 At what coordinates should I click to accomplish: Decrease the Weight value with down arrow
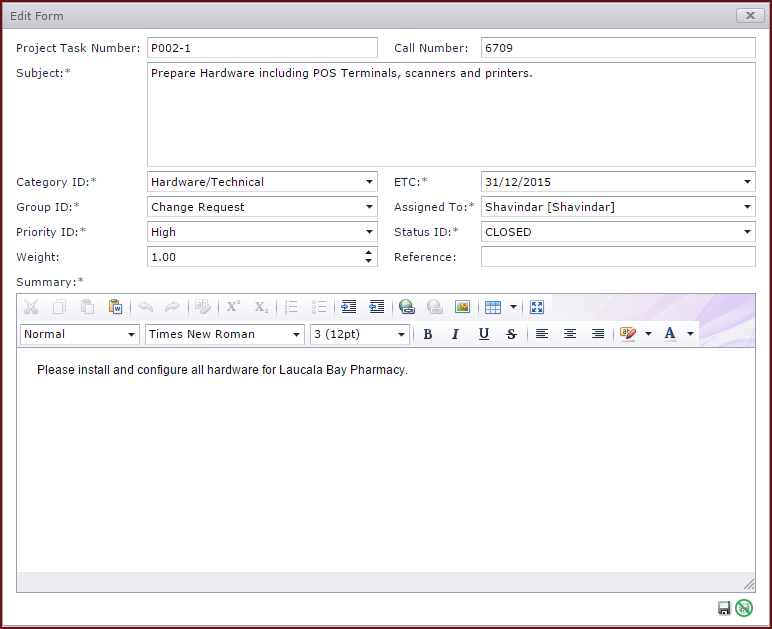click(368, 261)
